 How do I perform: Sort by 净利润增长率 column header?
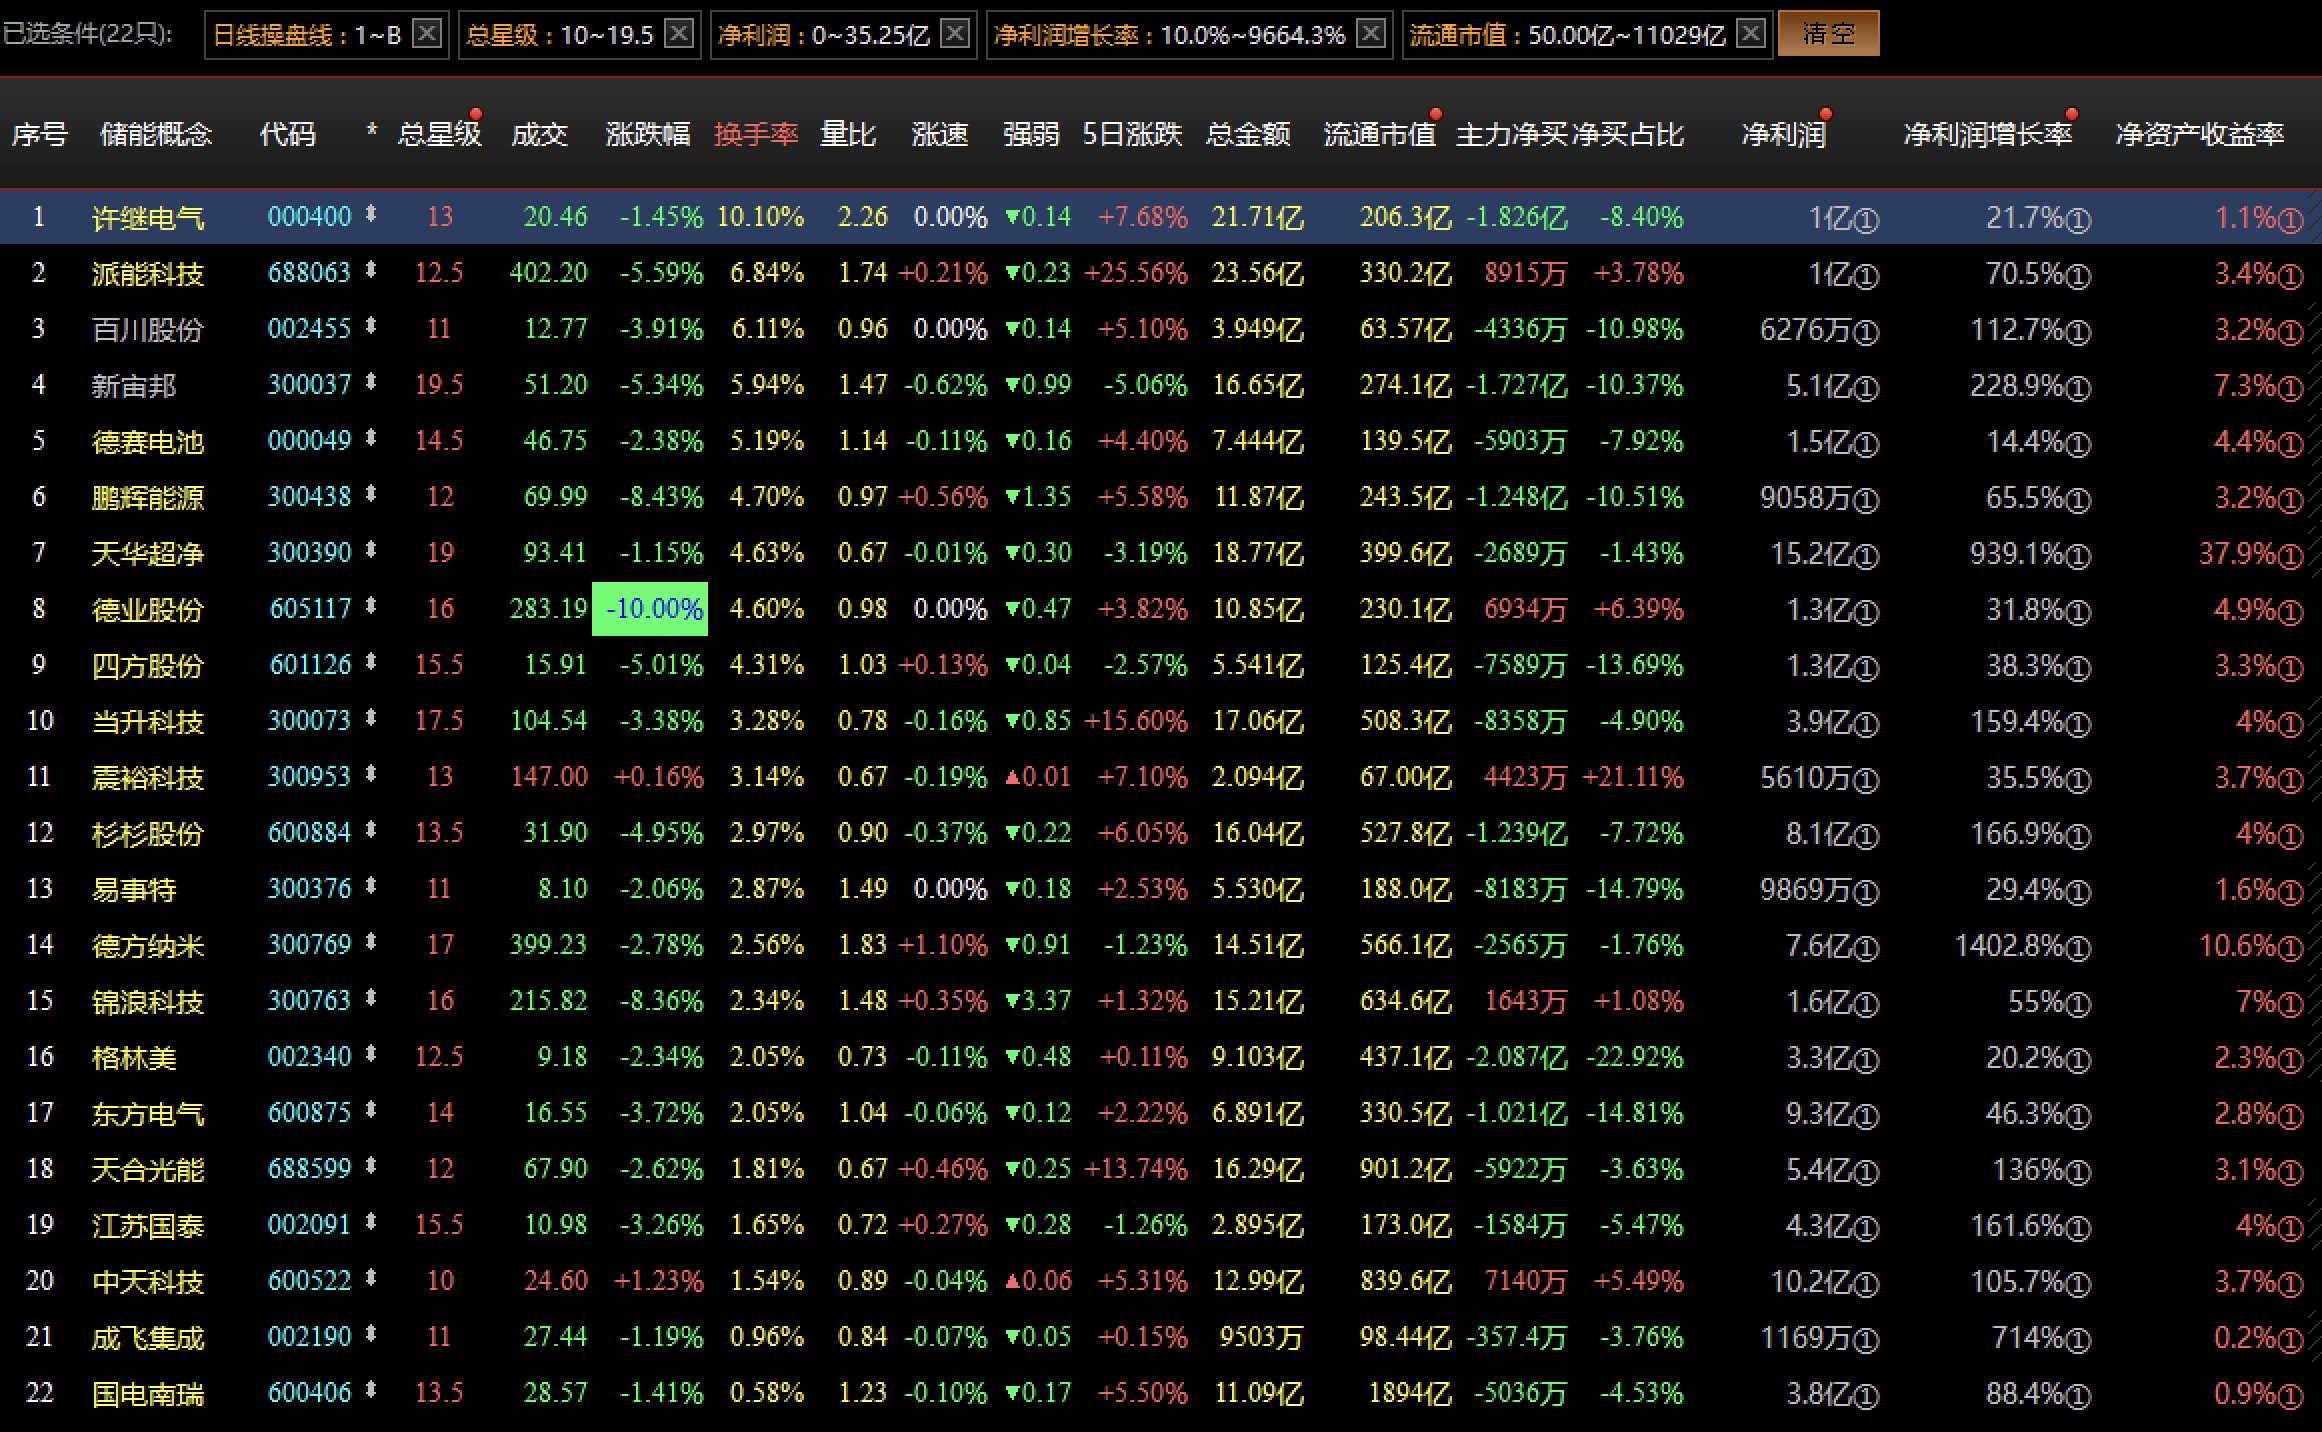coord(1987,134)
